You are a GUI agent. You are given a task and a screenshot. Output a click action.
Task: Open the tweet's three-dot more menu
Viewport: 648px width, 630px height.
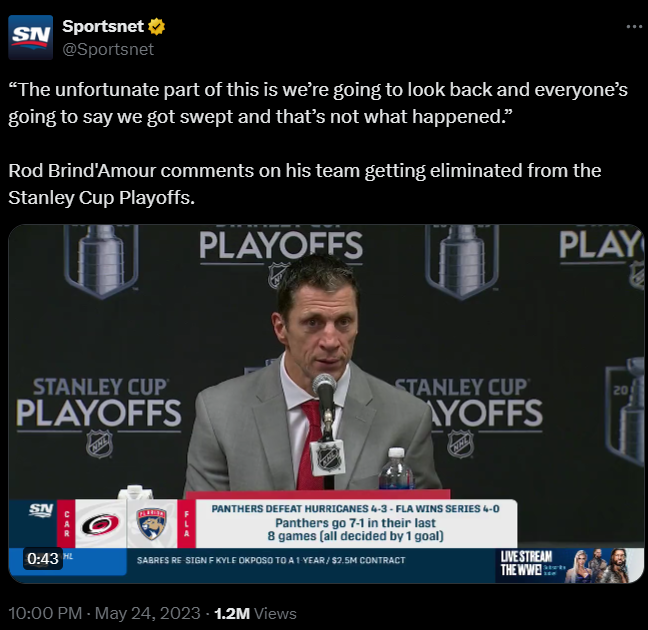click(634, 27)
